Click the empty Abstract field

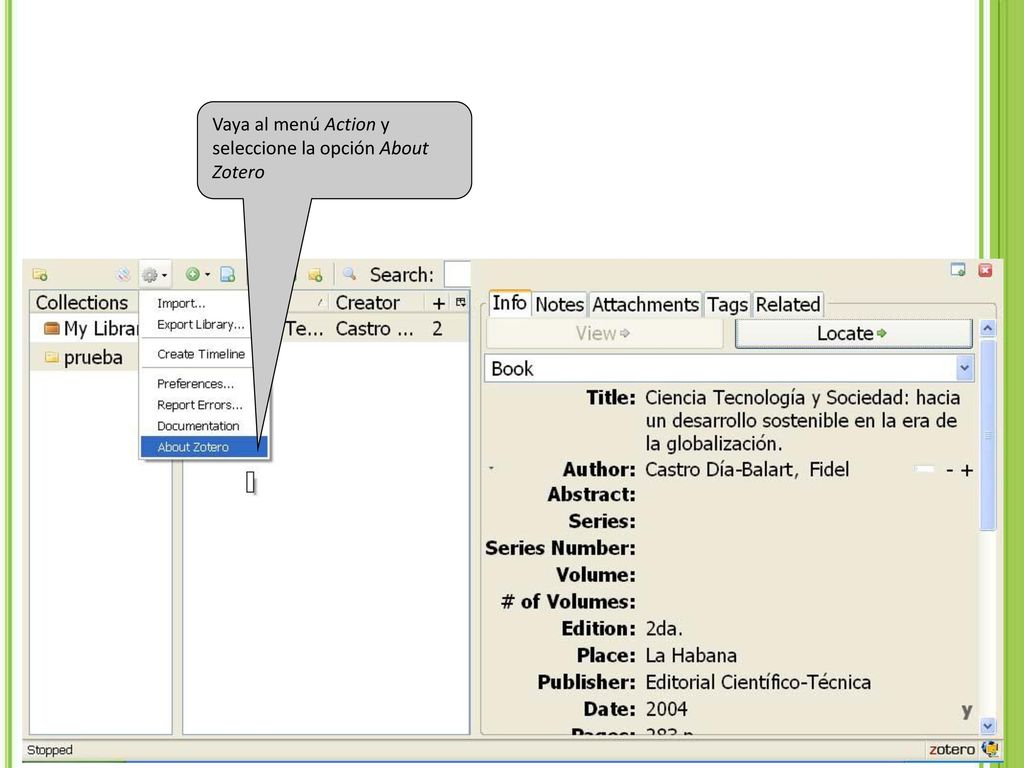[808, 495]
